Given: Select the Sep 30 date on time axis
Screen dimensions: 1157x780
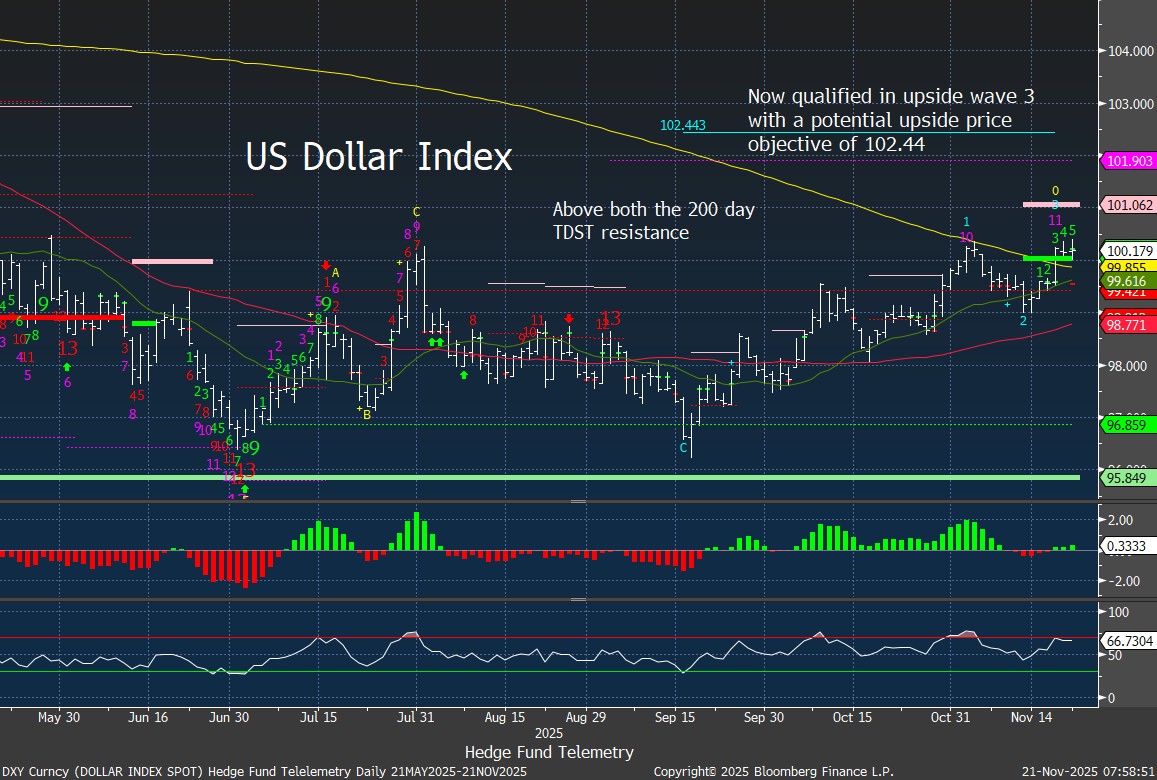Looking at the screenshot, I should 763,717.
